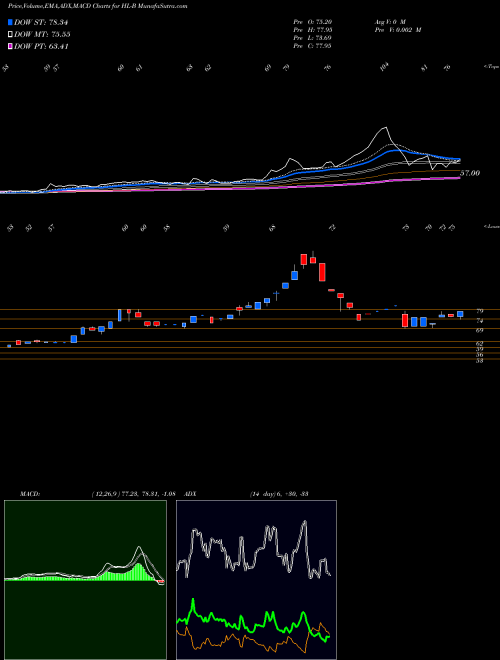Image resolution: width=500 pixels, height=660 pixels.
Task: Click the 57.00 label on the EMA chart
Action: (x=470, y=173)
